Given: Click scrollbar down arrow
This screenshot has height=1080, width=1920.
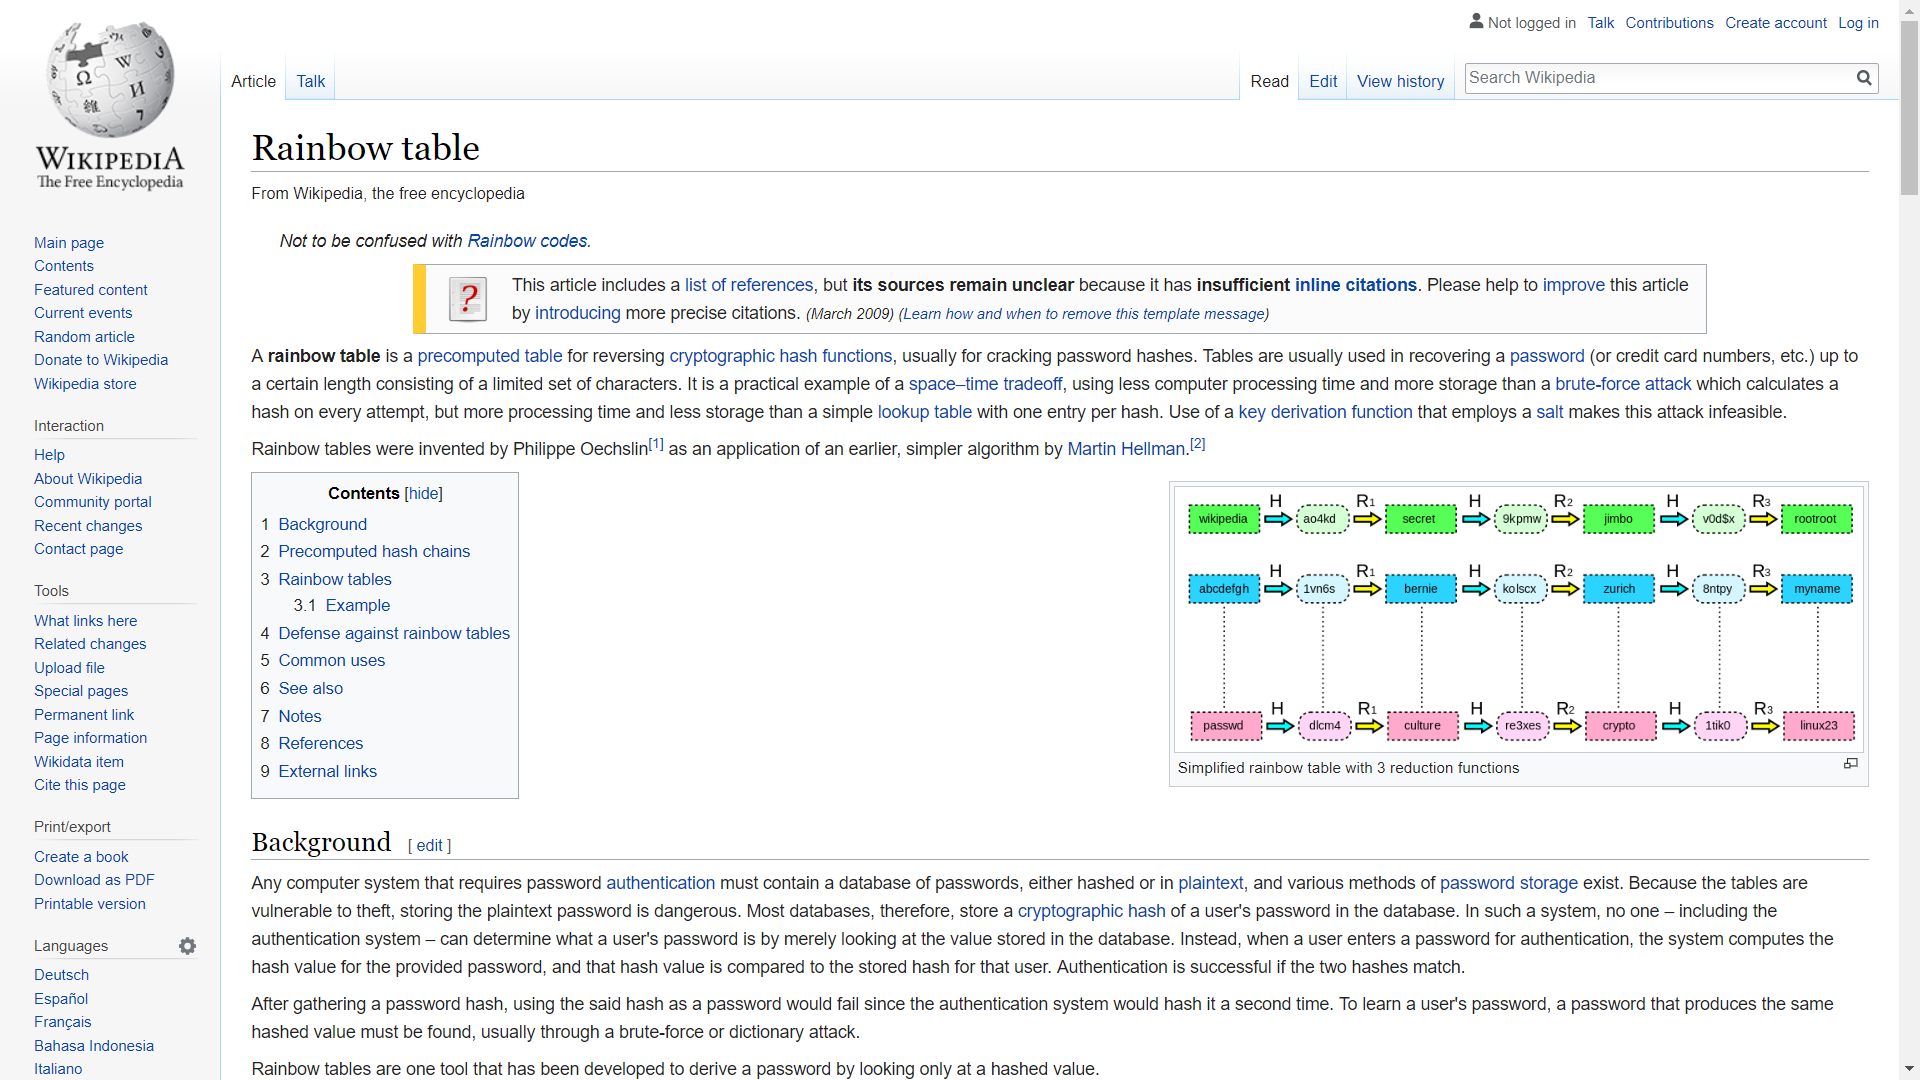Looking at the screenshot, I should [x=1909, y=1069].
